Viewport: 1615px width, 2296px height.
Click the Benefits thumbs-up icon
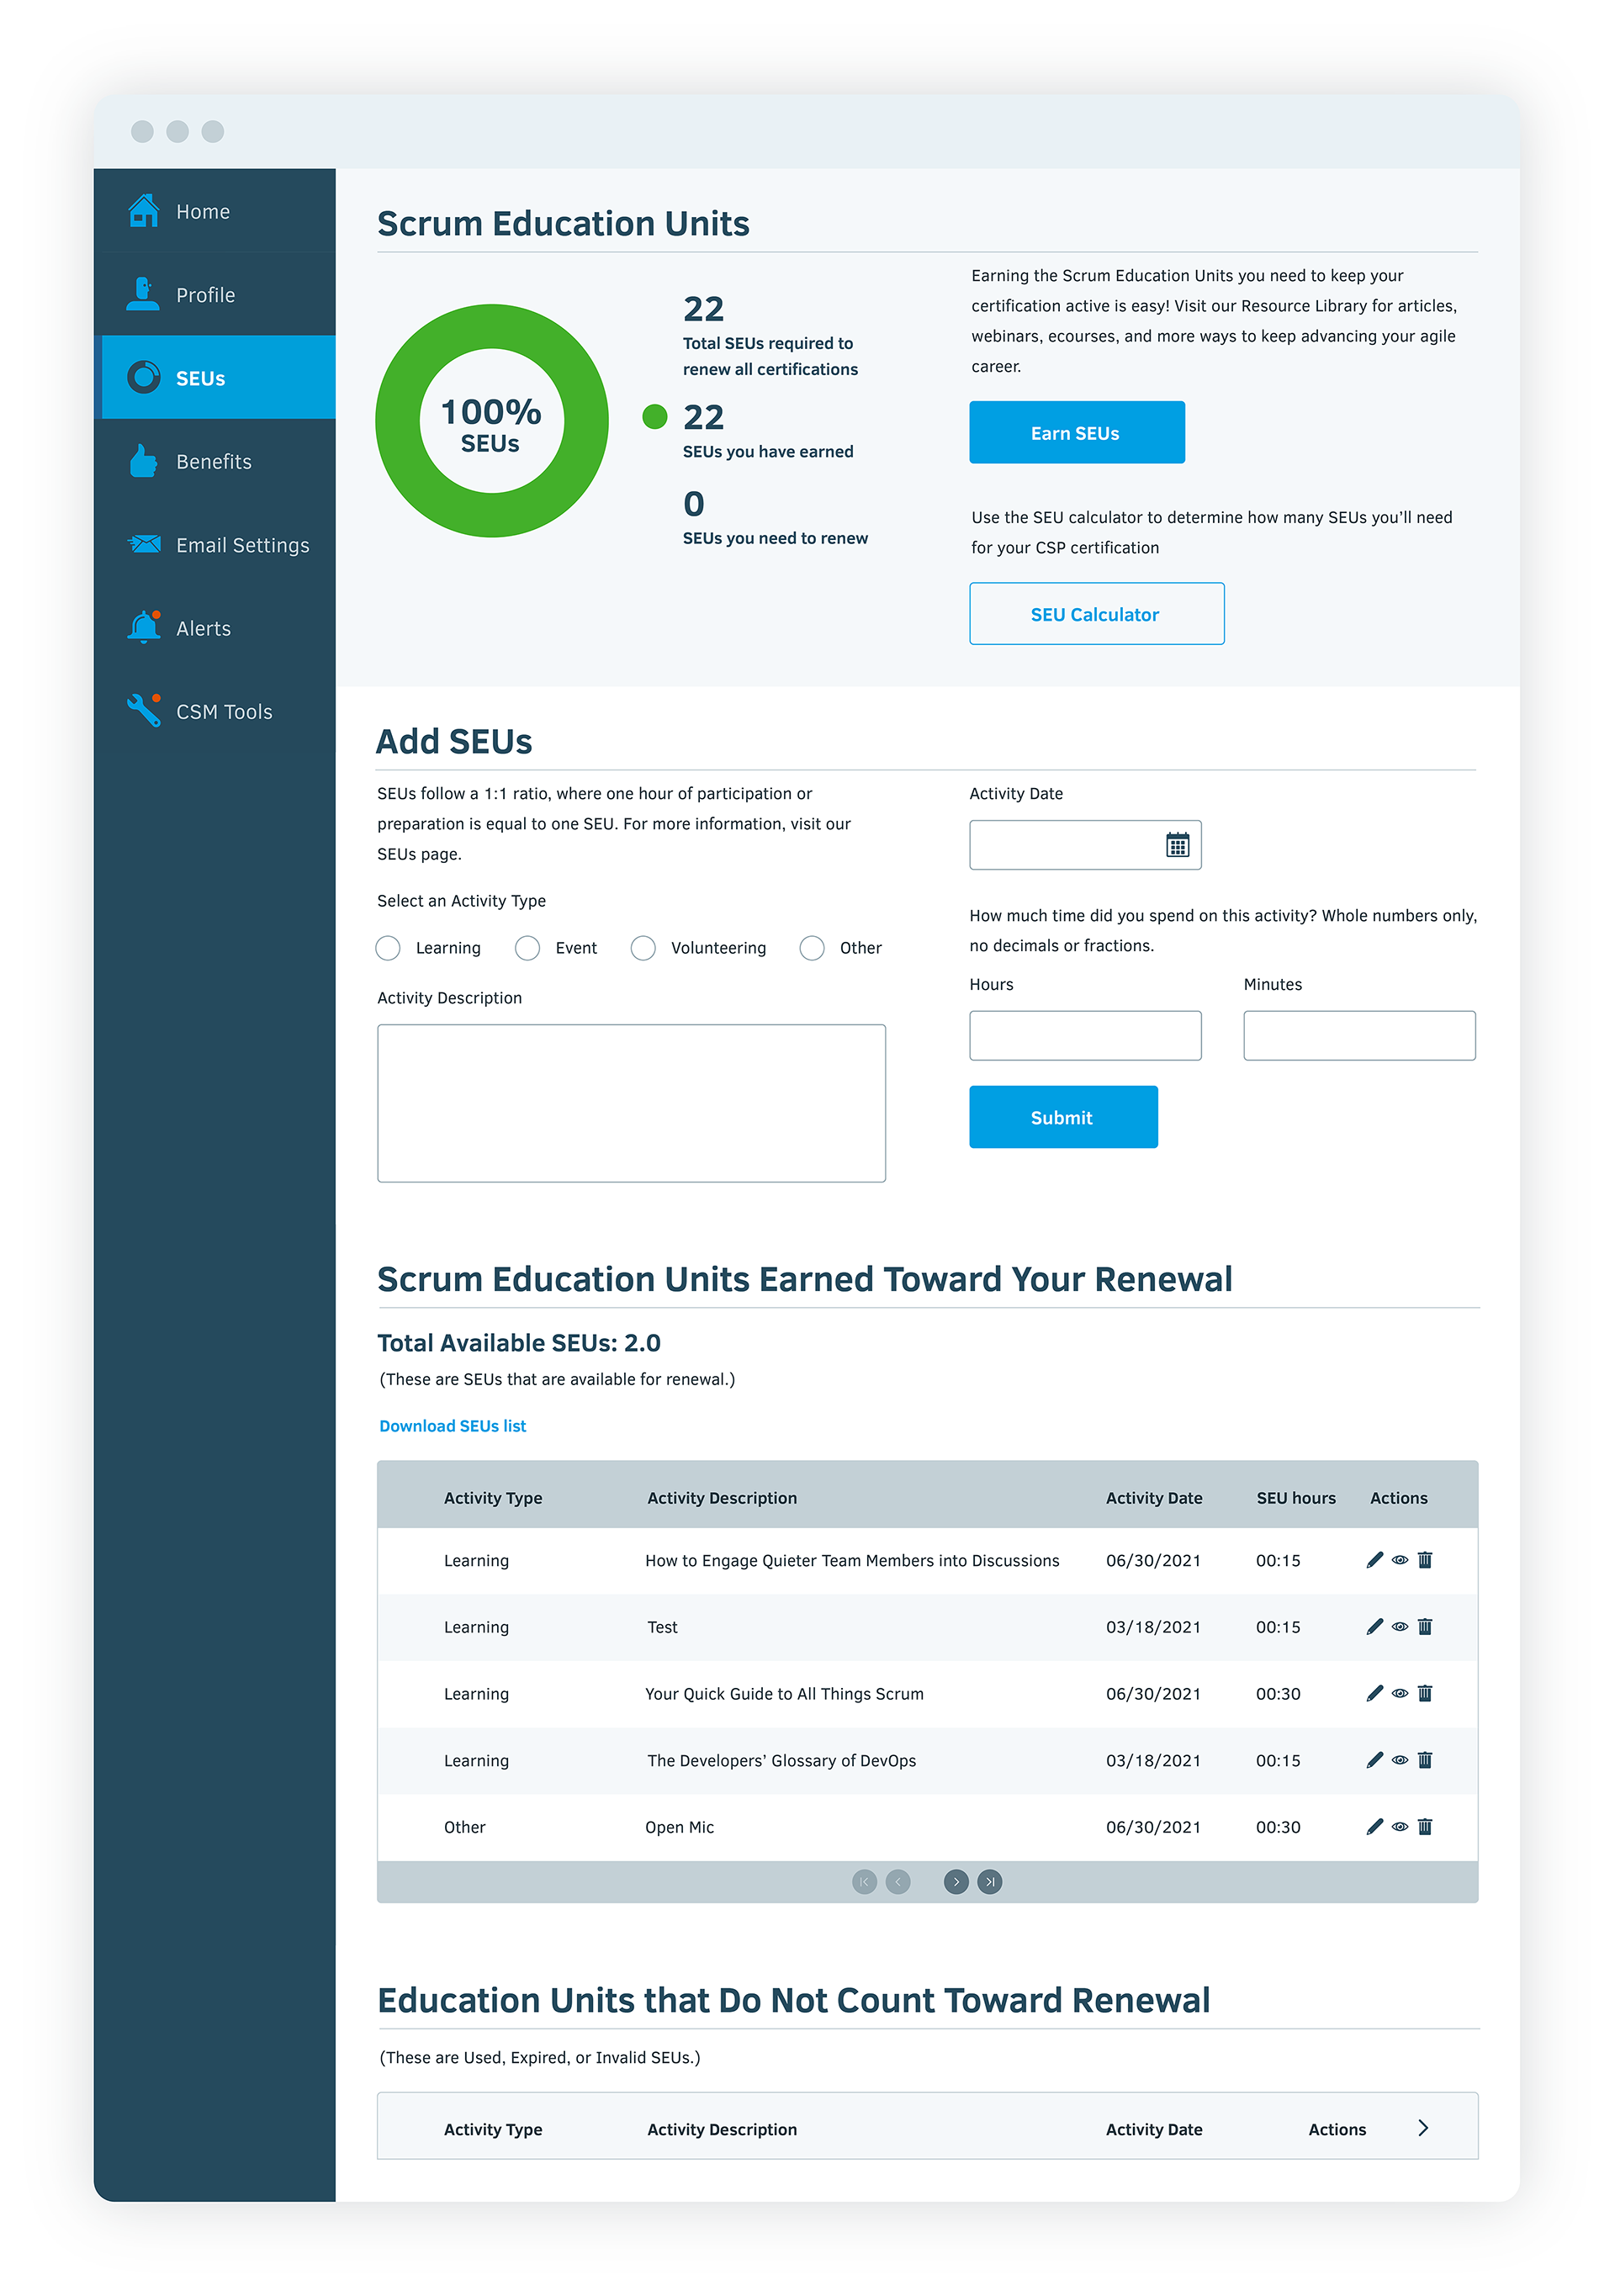tap(144, 461)
